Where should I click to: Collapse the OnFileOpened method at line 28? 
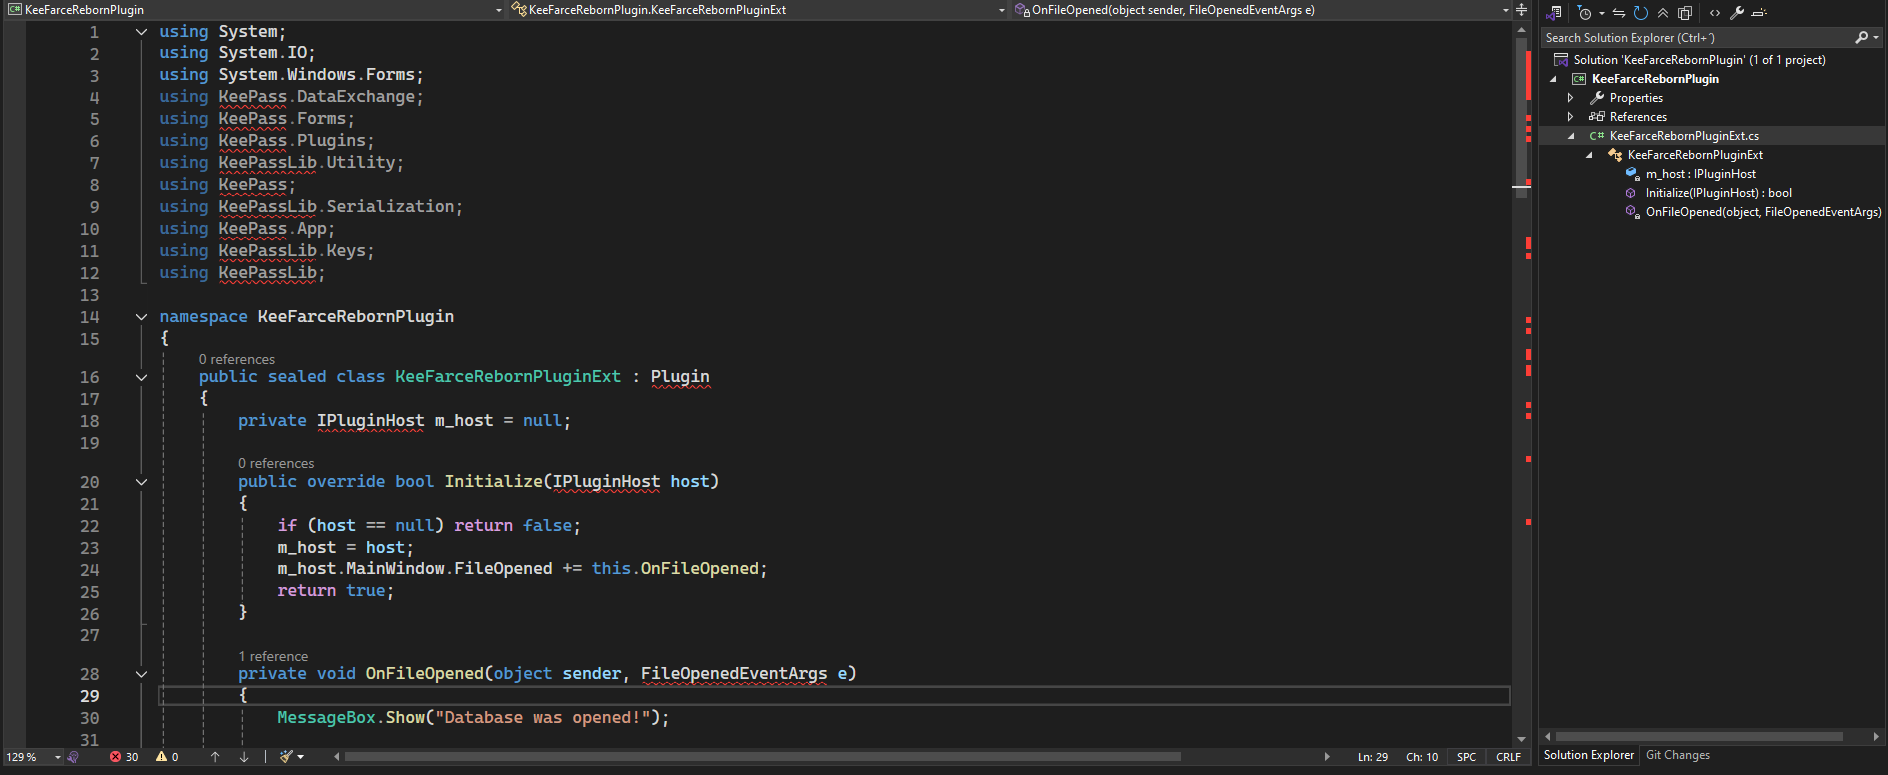(x=141, y=674)
